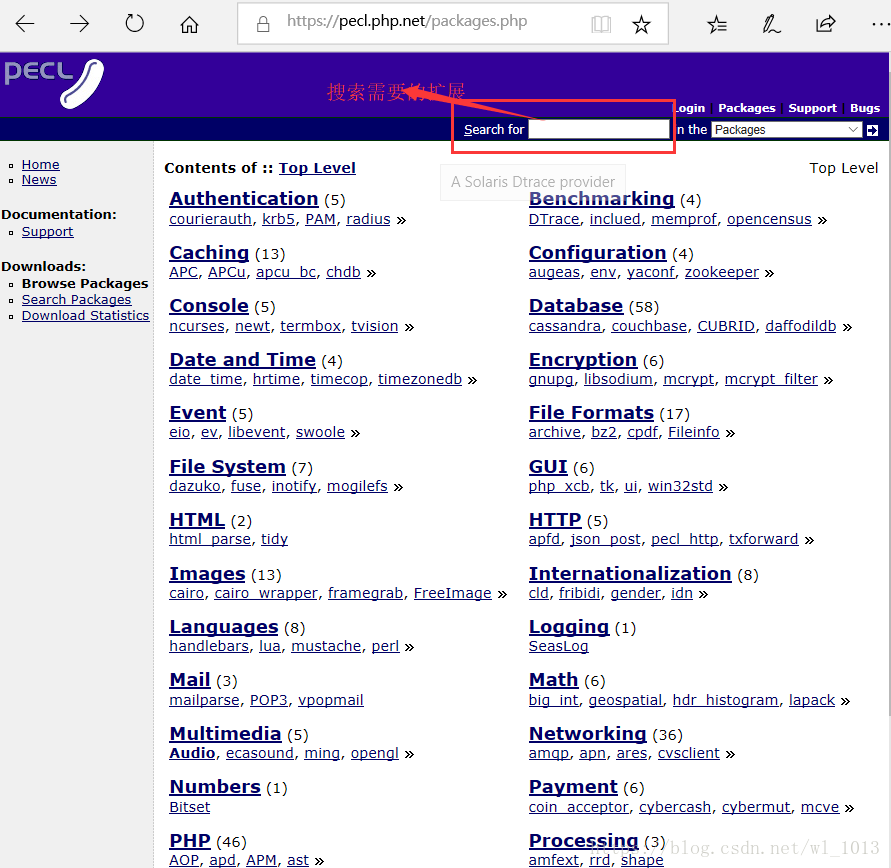
Task: Open the Bitset package link
Action: point(190,807)
